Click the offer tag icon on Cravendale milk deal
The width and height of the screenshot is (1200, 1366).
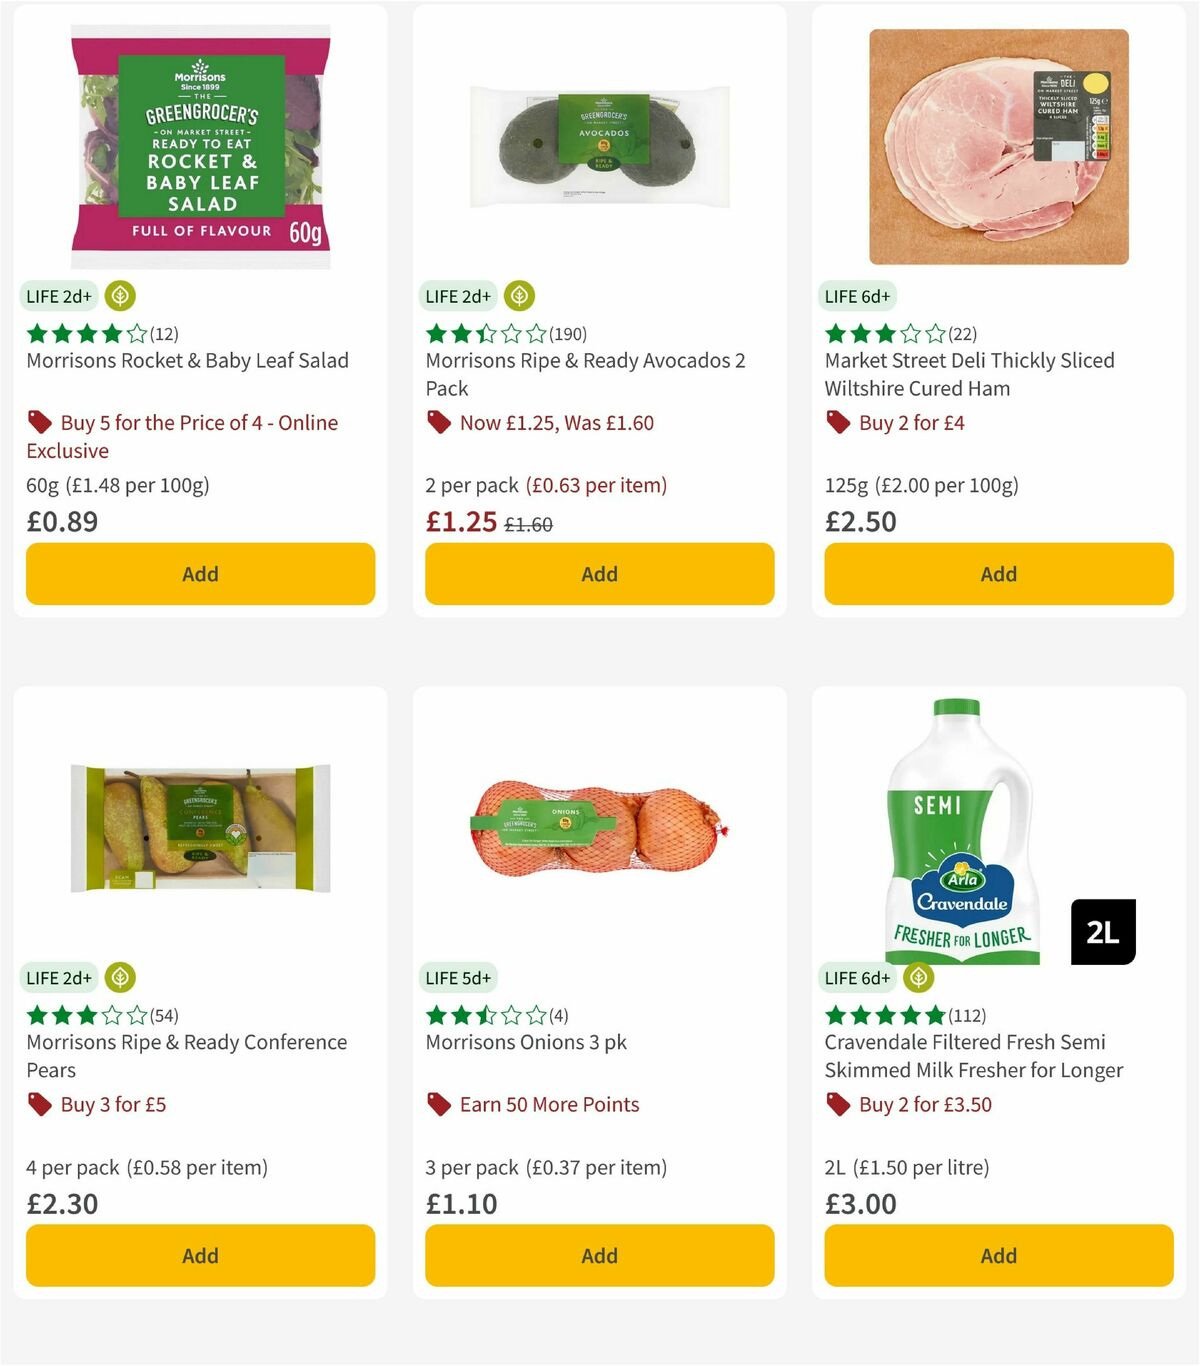[x=836, y=1104]
